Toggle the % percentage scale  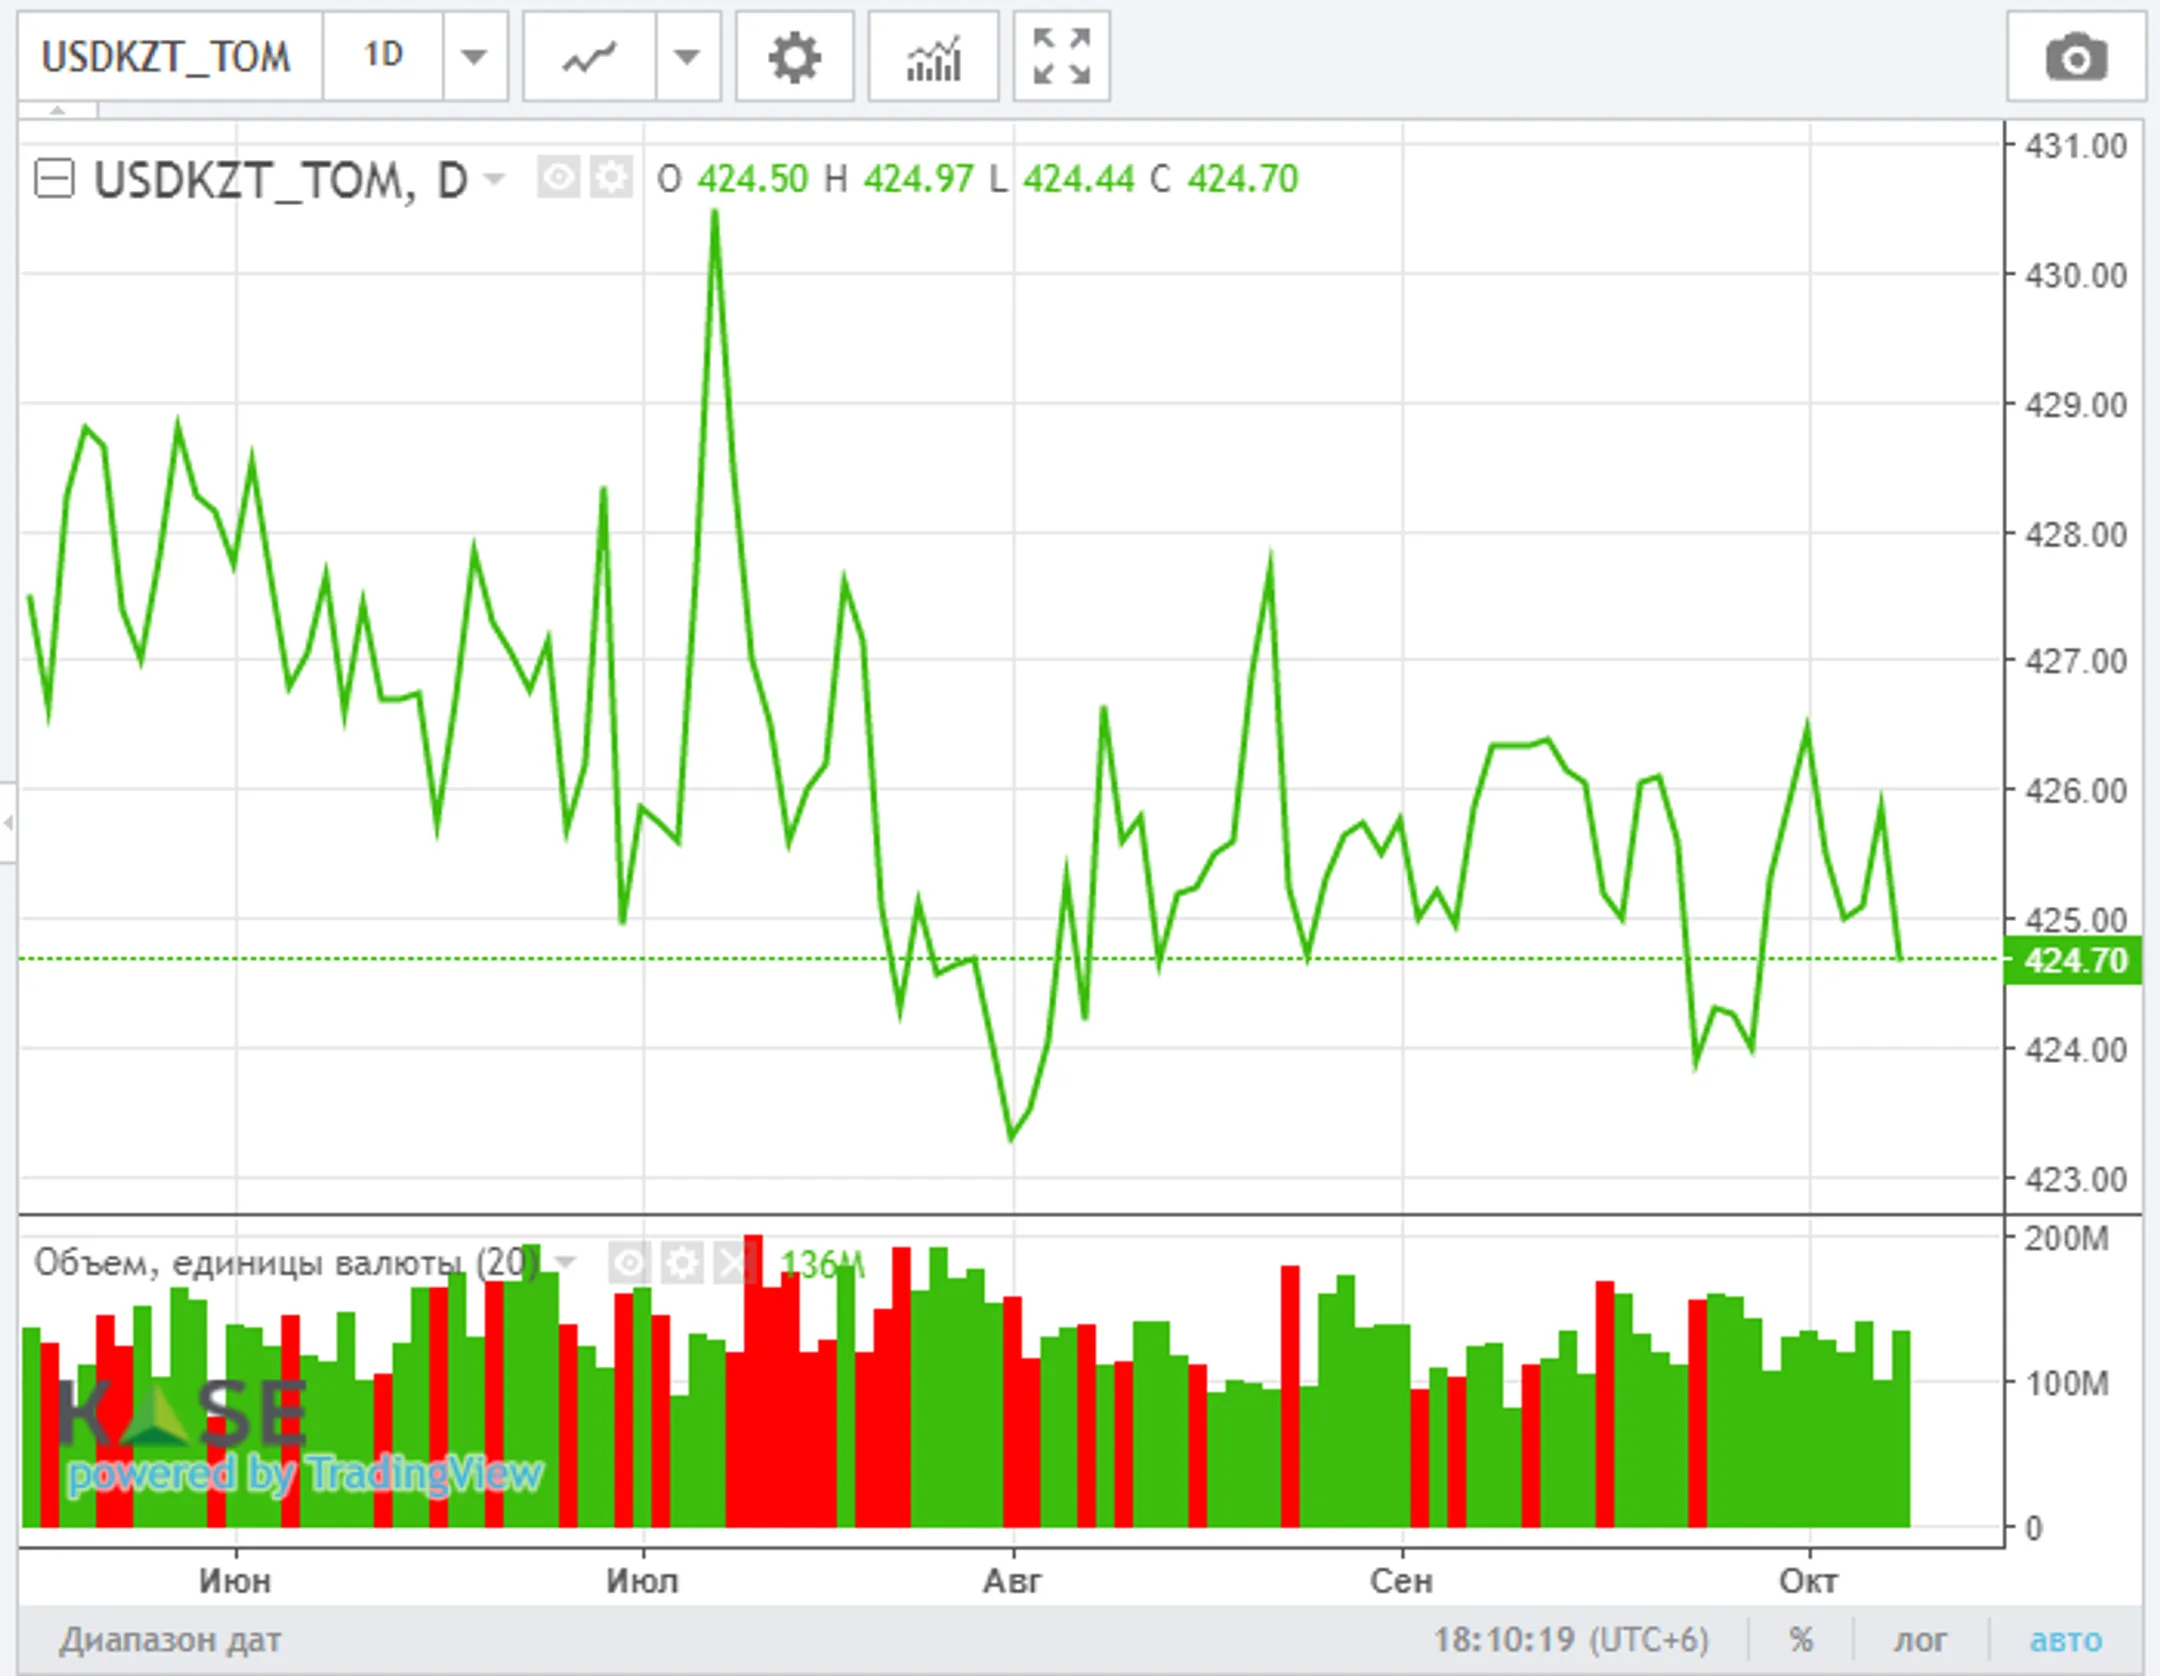(1801, 1640)
